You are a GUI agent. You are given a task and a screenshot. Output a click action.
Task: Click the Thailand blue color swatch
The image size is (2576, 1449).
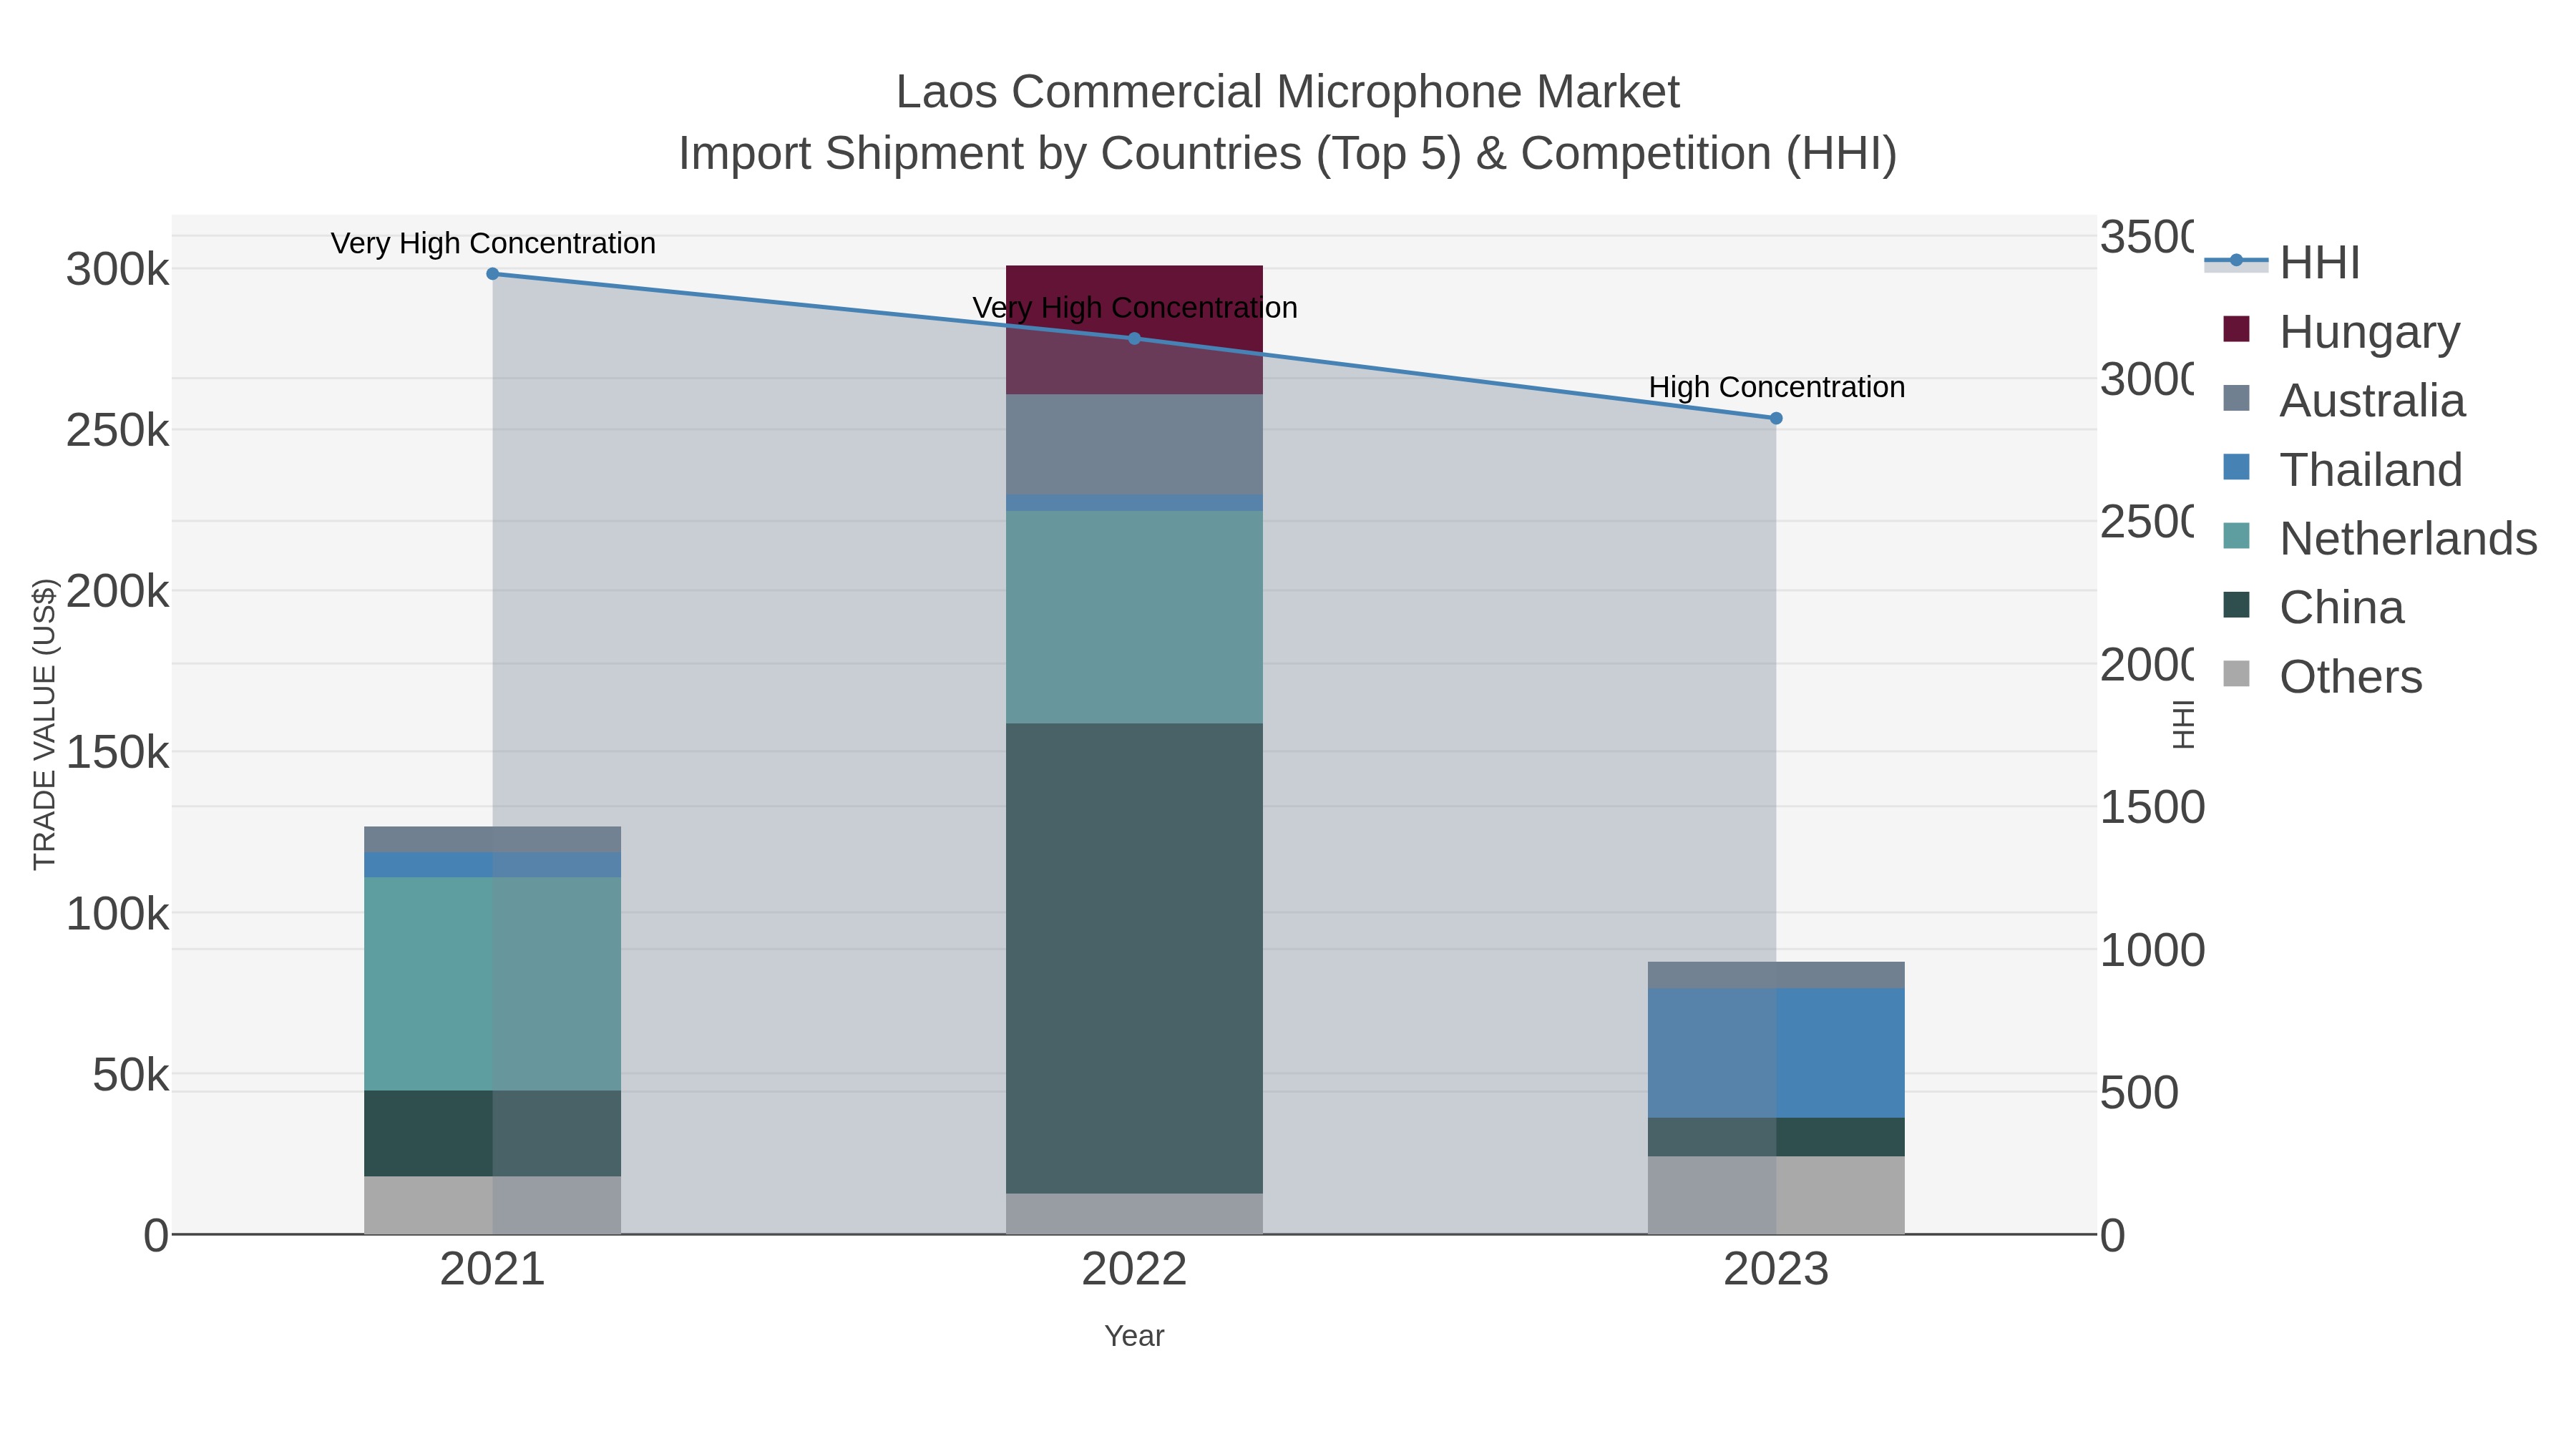click(x=2236, y=467)
